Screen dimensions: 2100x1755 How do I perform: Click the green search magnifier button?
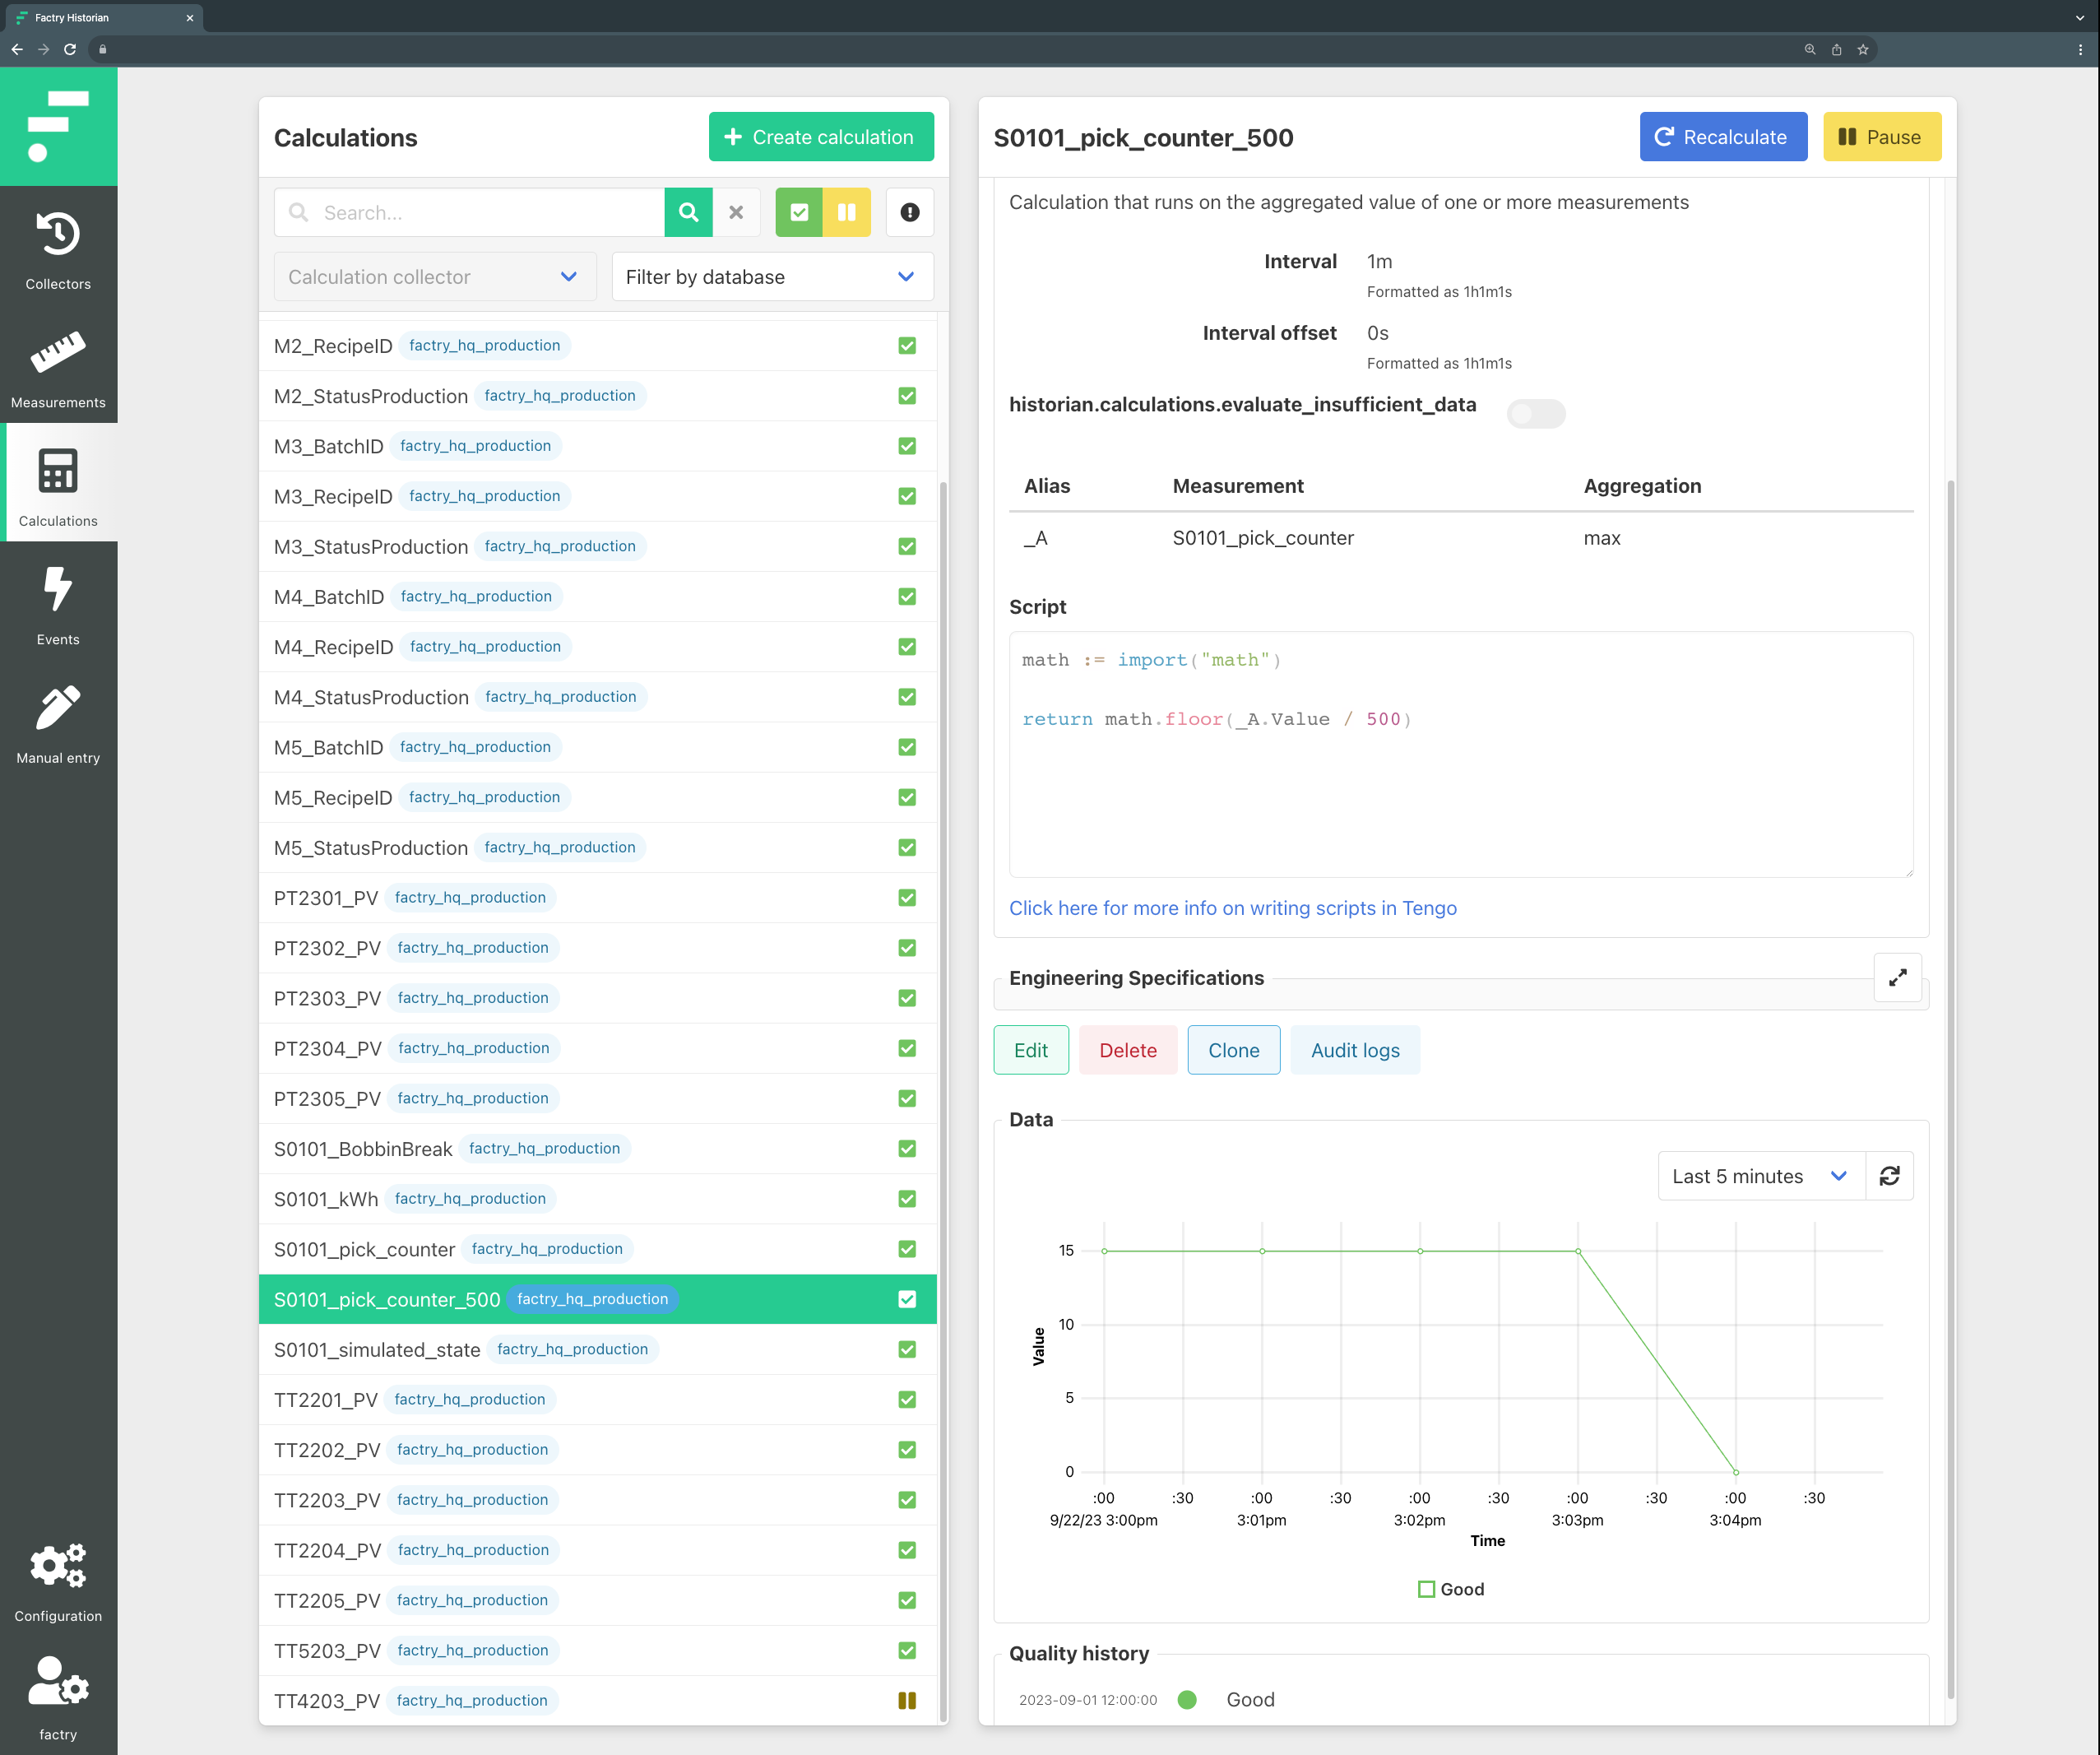click(688, 212)
